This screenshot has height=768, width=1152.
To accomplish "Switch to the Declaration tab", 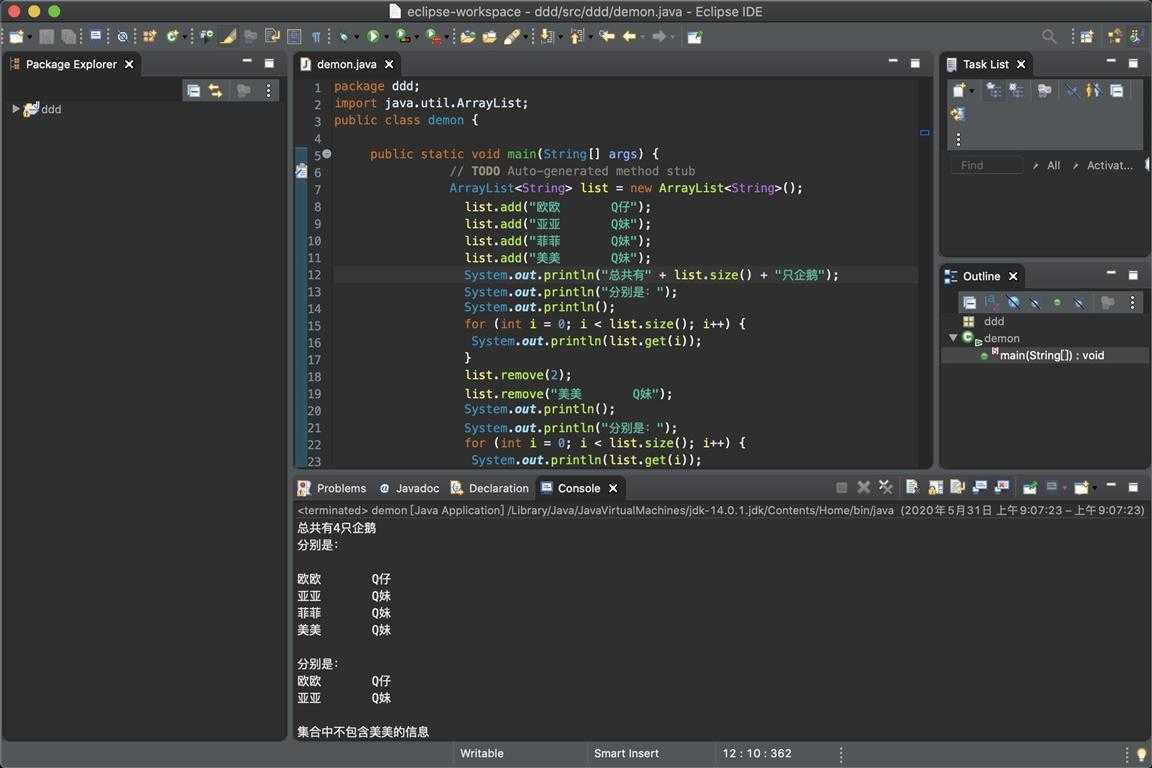I will click(489, 488).
